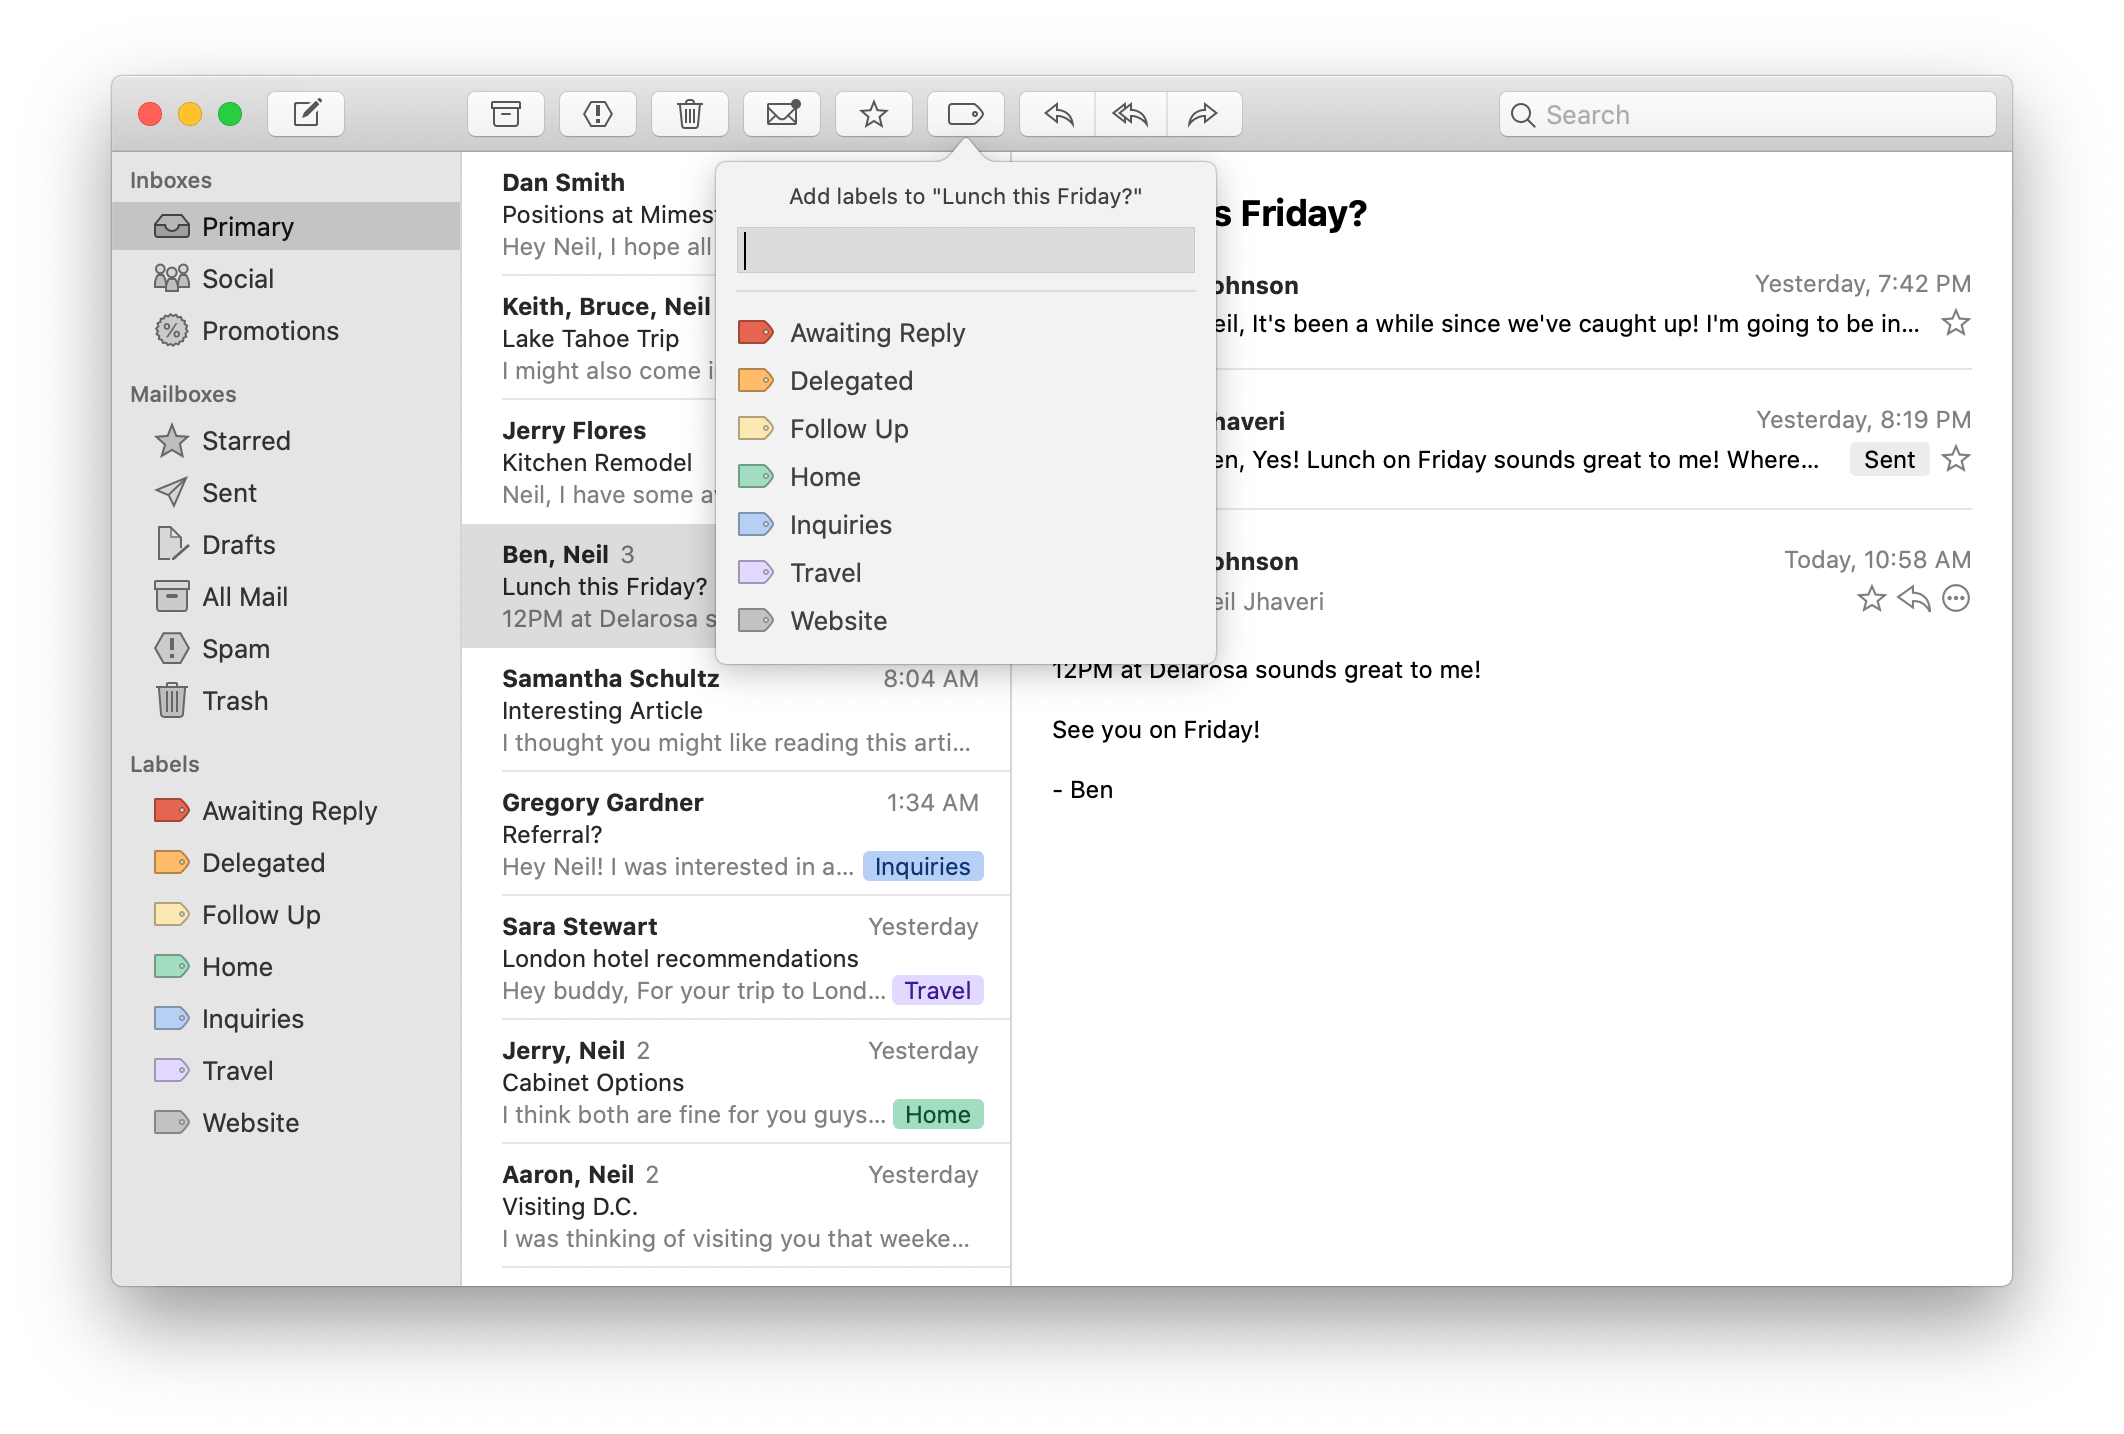Click the Search field
The width and height of the screenshot is (2124, 1434).
(x=1748, y=114)
